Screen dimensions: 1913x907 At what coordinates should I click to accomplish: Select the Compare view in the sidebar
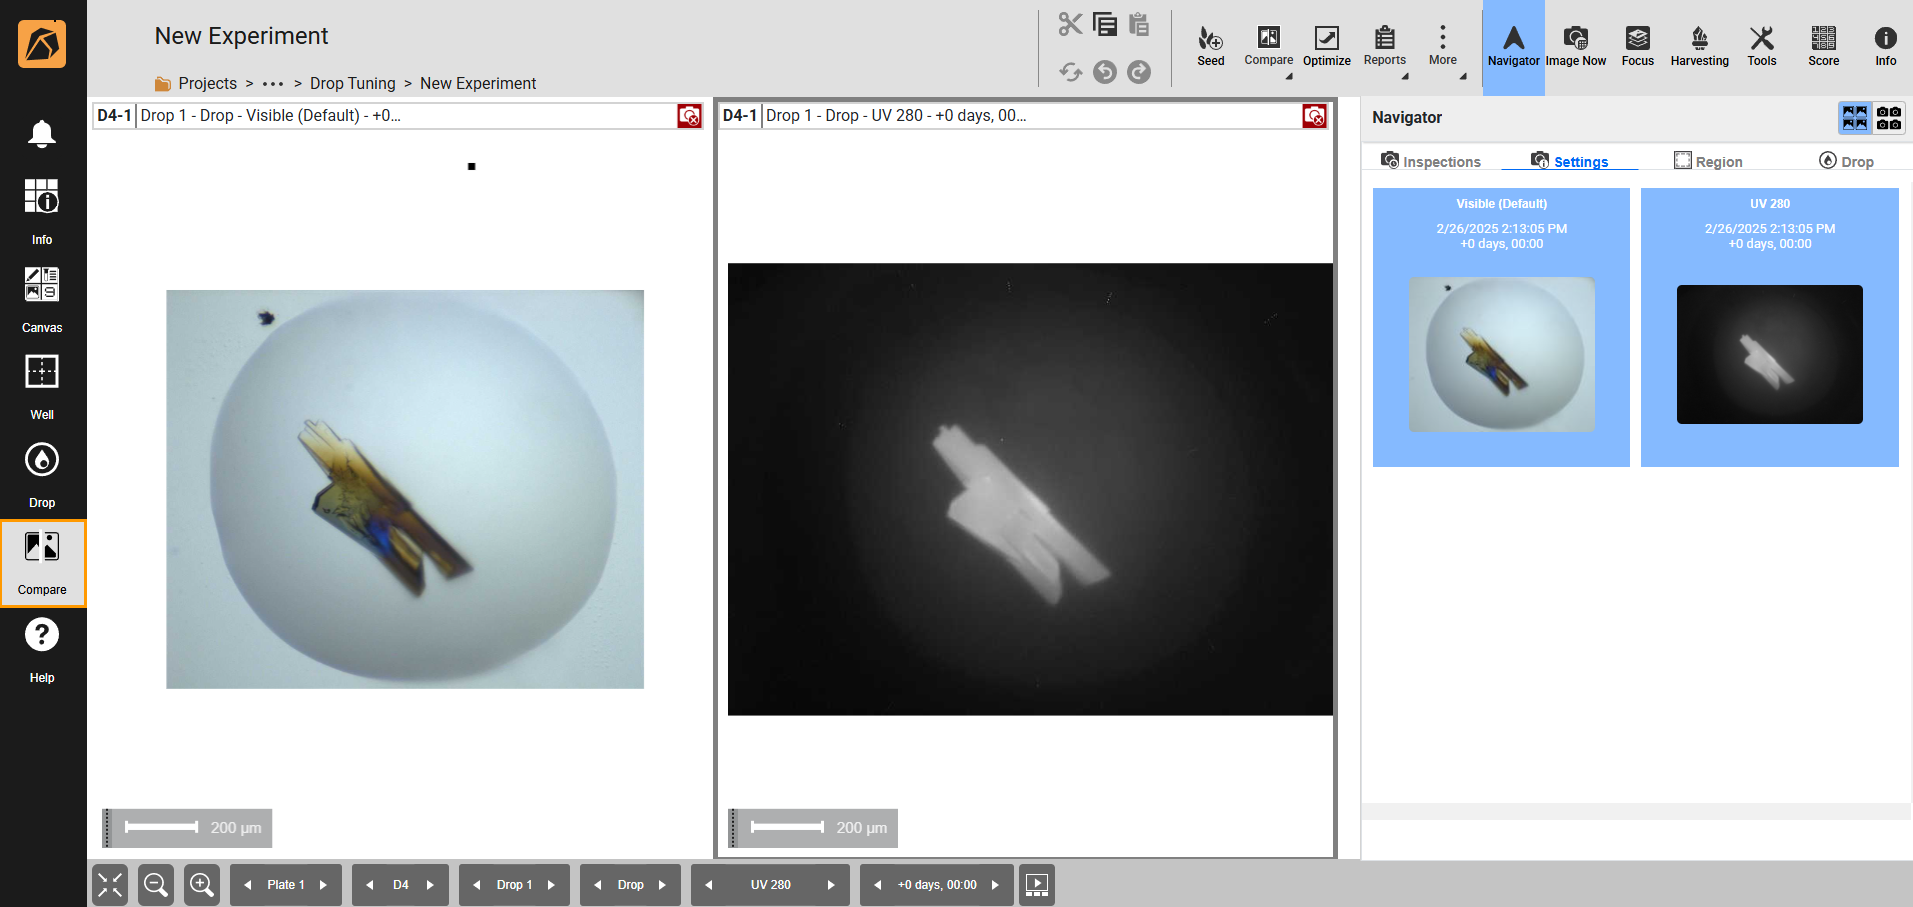[42, 563]
